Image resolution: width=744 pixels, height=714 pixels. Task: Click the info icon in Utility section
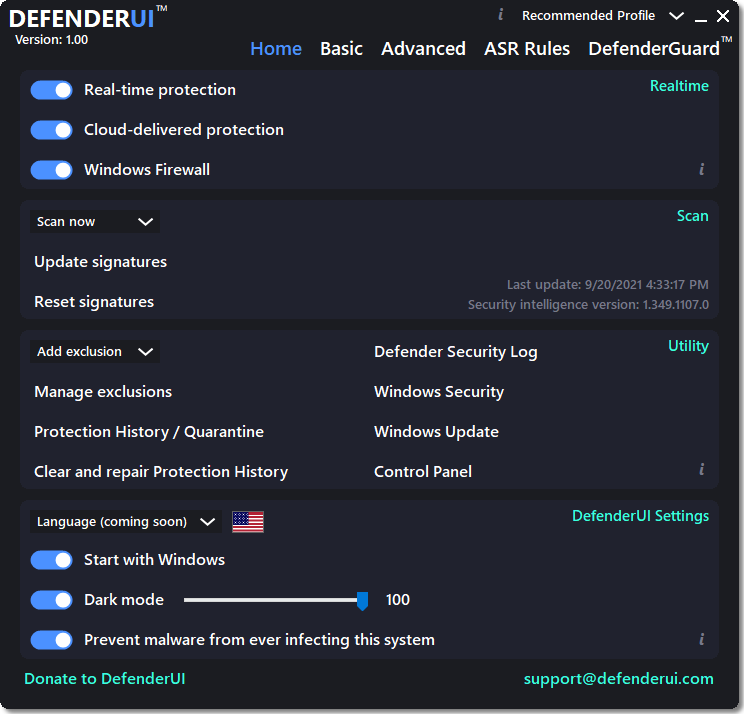click(702, 470)
